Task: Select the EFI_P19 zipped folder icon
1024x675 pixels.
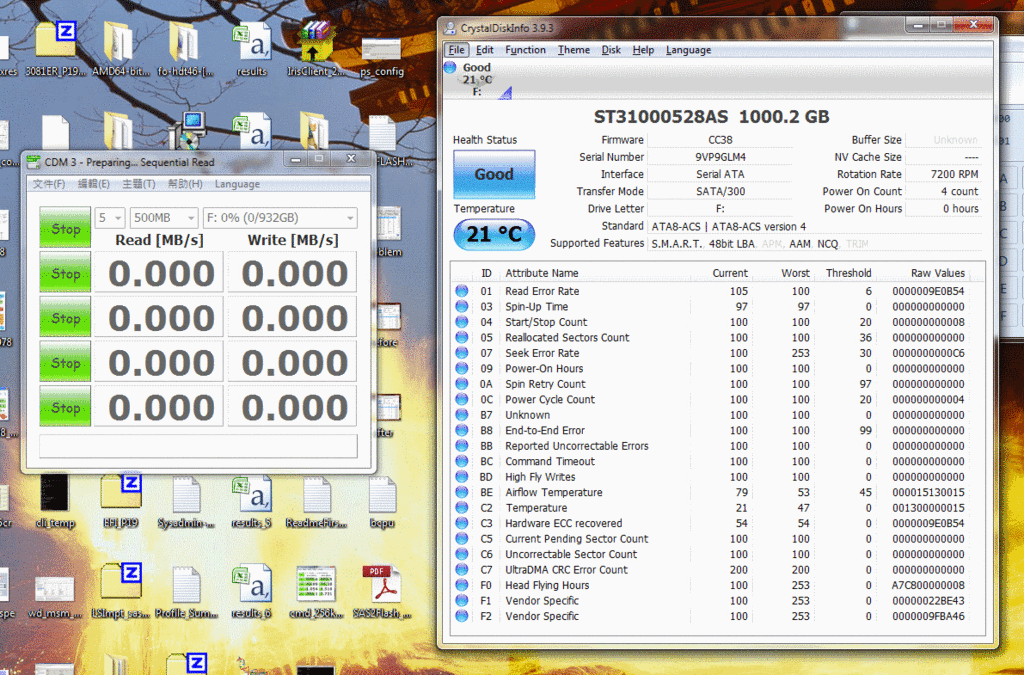Action: tap(118, 498)
